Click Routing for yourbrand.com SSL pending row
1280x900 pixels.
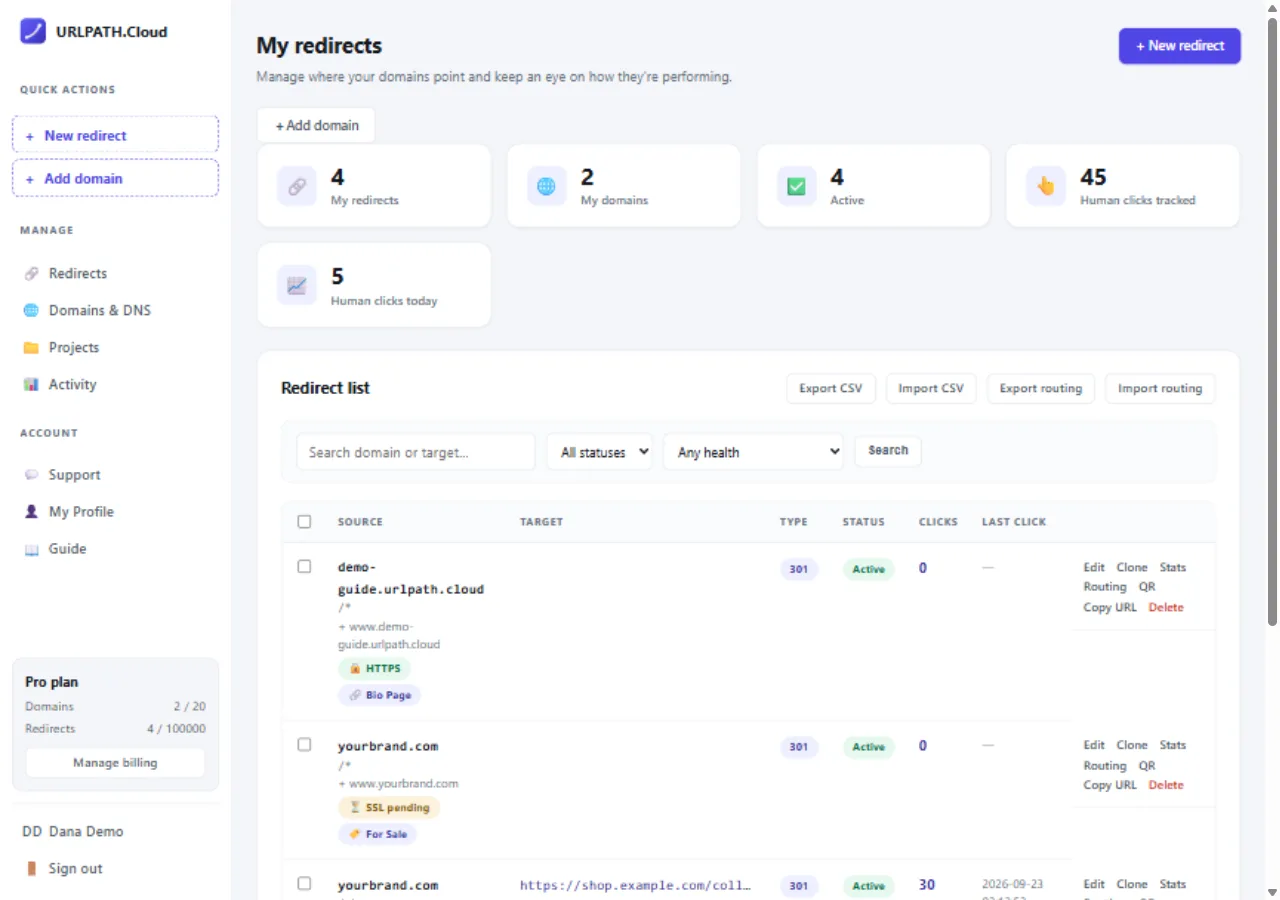[x=1105, y=765]
